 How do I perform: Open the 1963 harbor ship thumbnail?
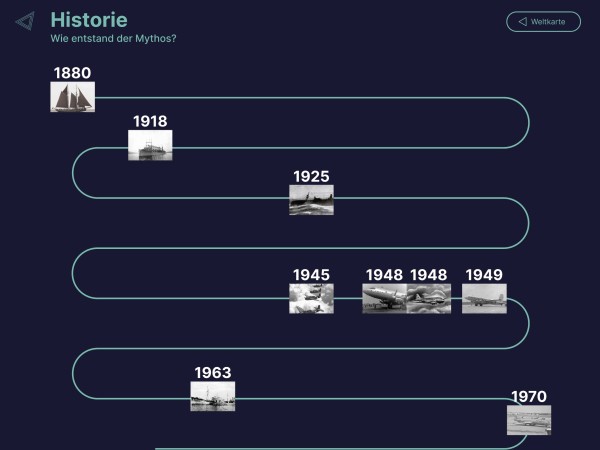(213, 396)
